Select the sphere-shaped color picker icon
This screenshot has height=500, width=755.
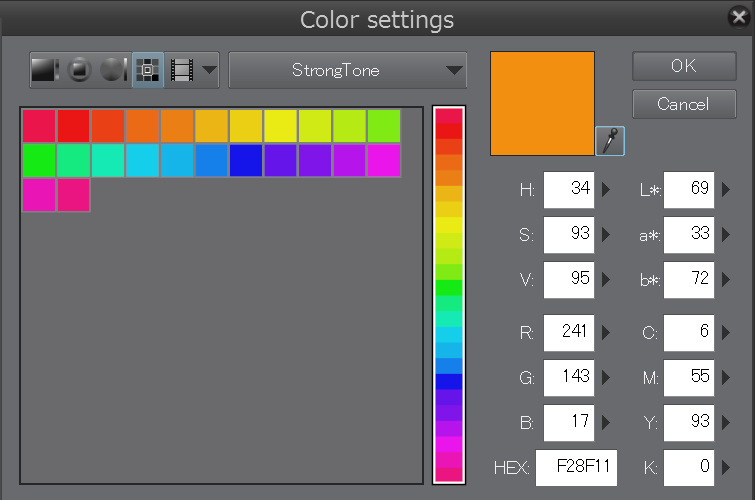[x=113, y=70]
